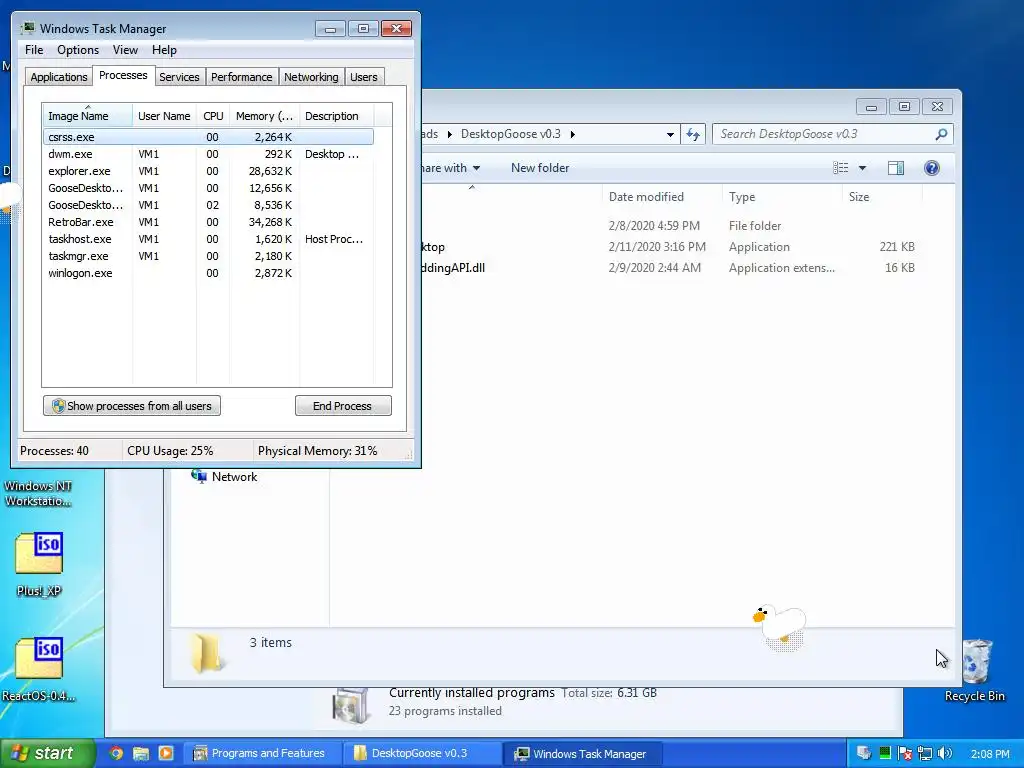Select the dwm.exe process
Screen dimensions: 1024x768
pos(208,154)
